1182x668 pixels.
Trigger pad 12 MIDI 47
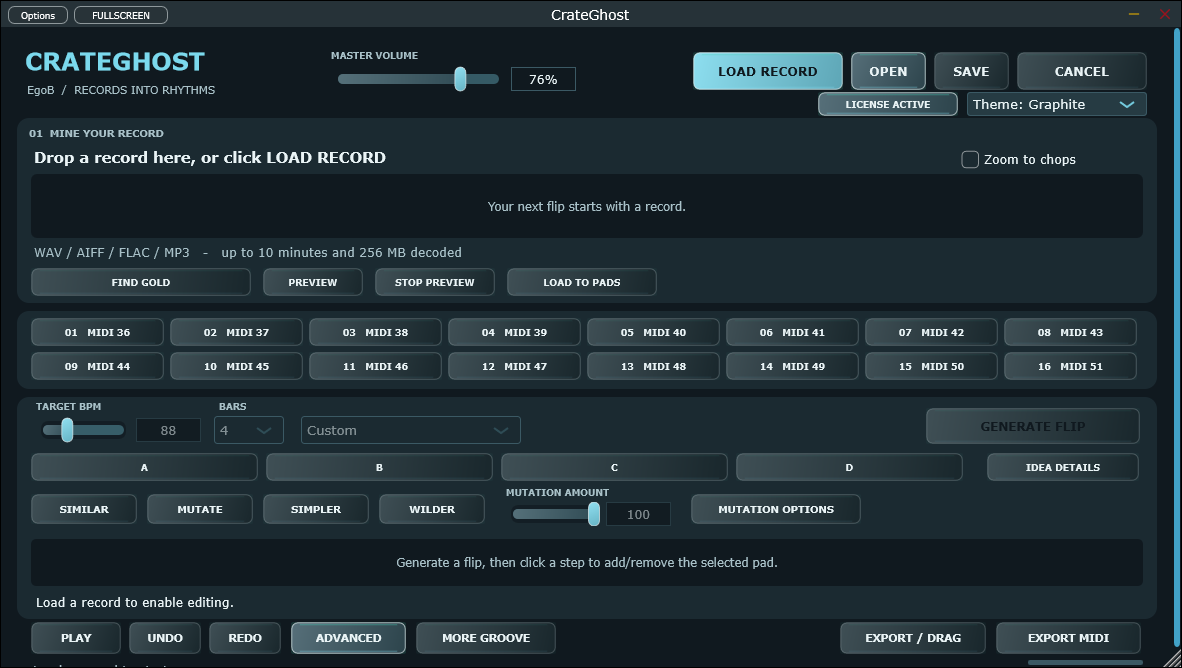(514, 366)
